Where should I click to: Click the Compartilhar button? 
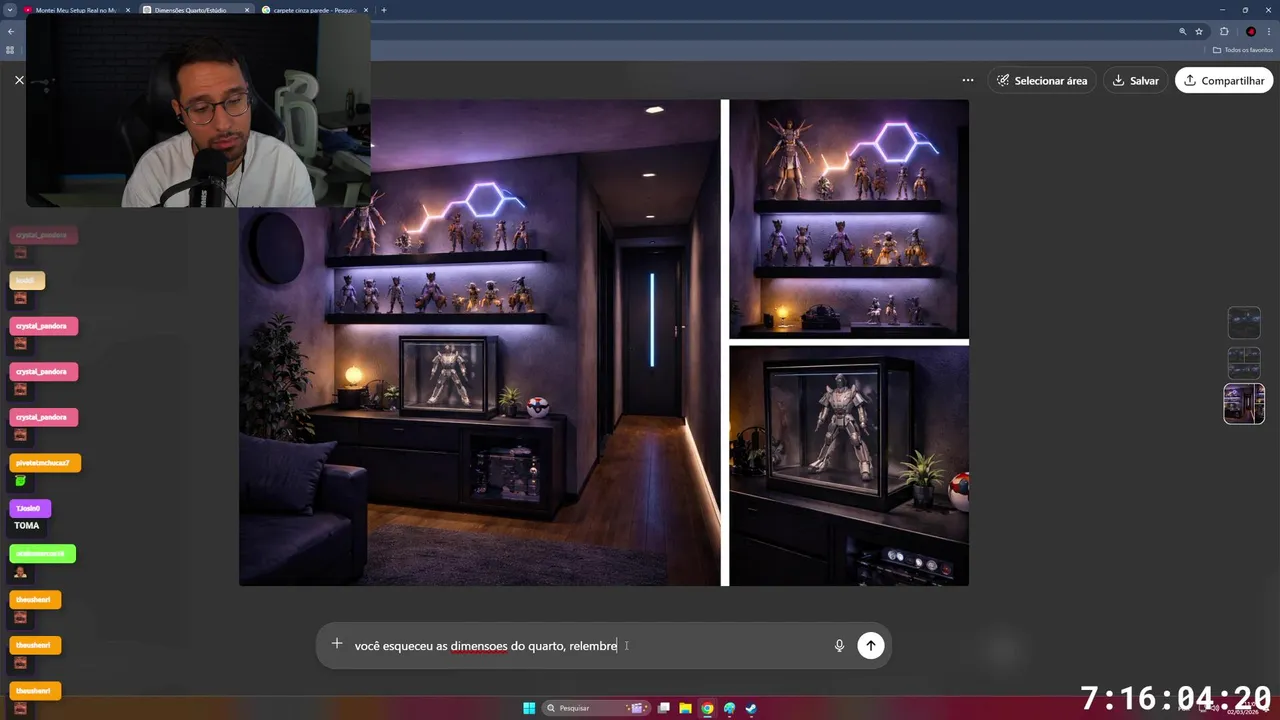click(1224, 80)
